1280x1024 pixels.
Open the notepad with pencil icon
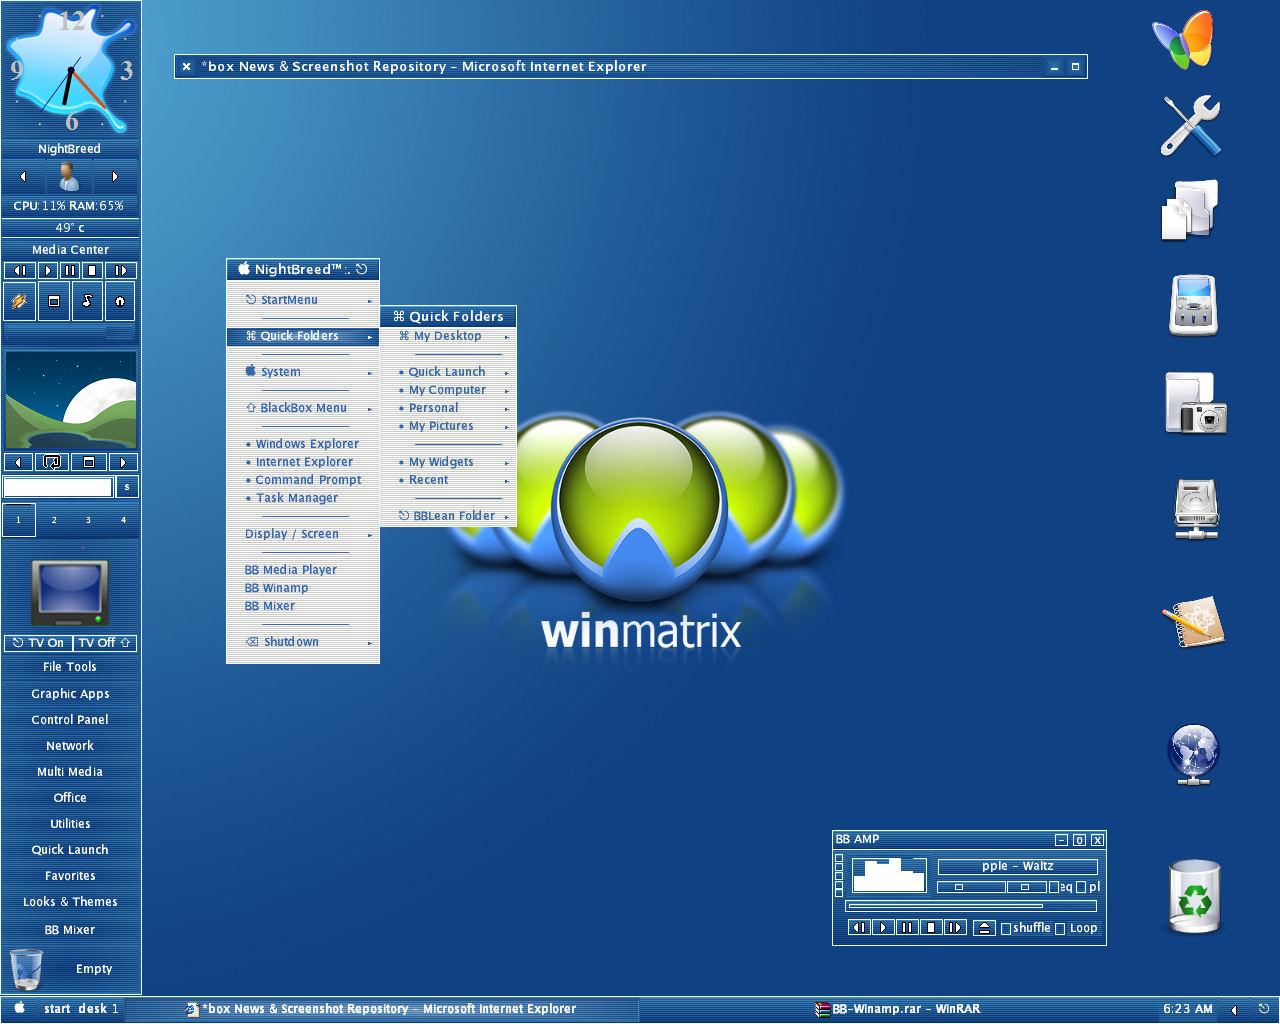1193,622
